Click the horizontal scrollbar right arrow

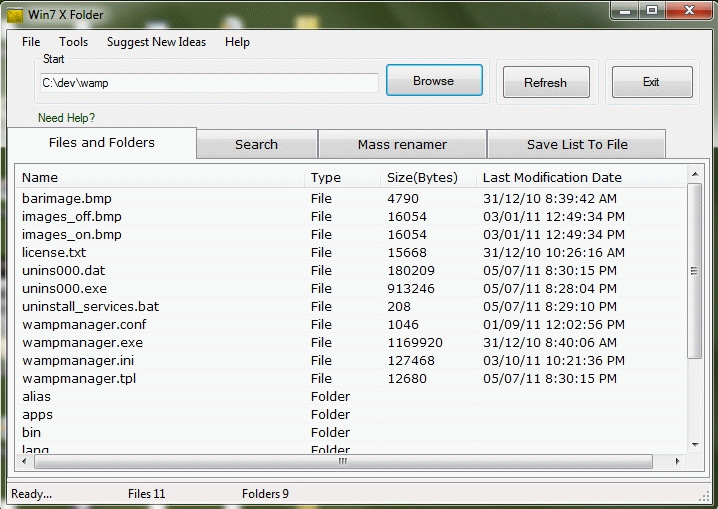678,461
